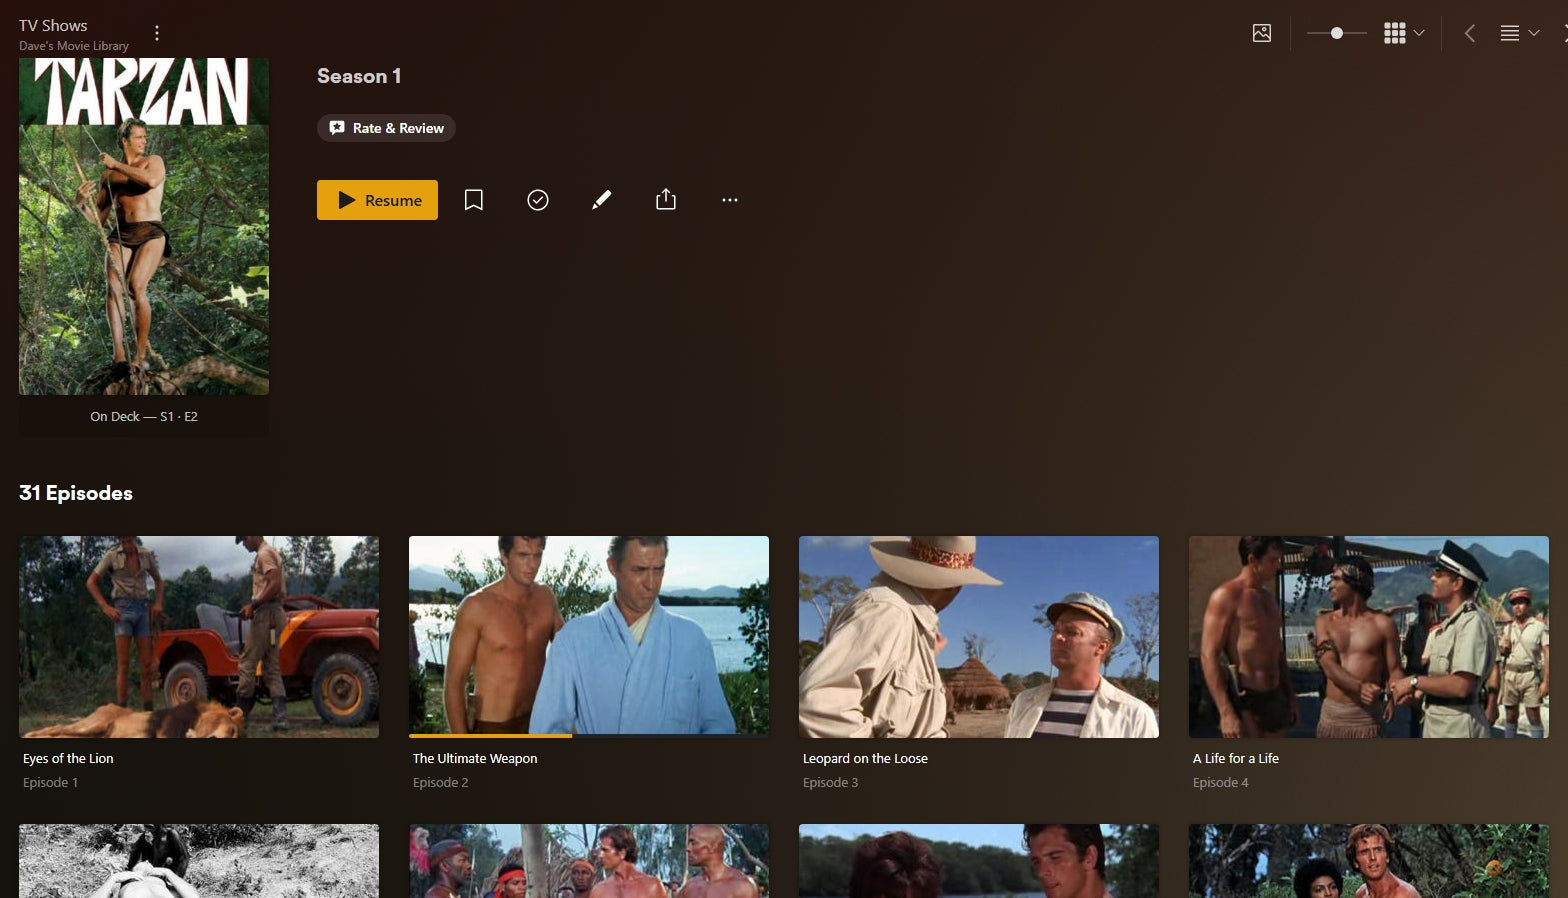Click the share icon next to pencil

point(666,200)
